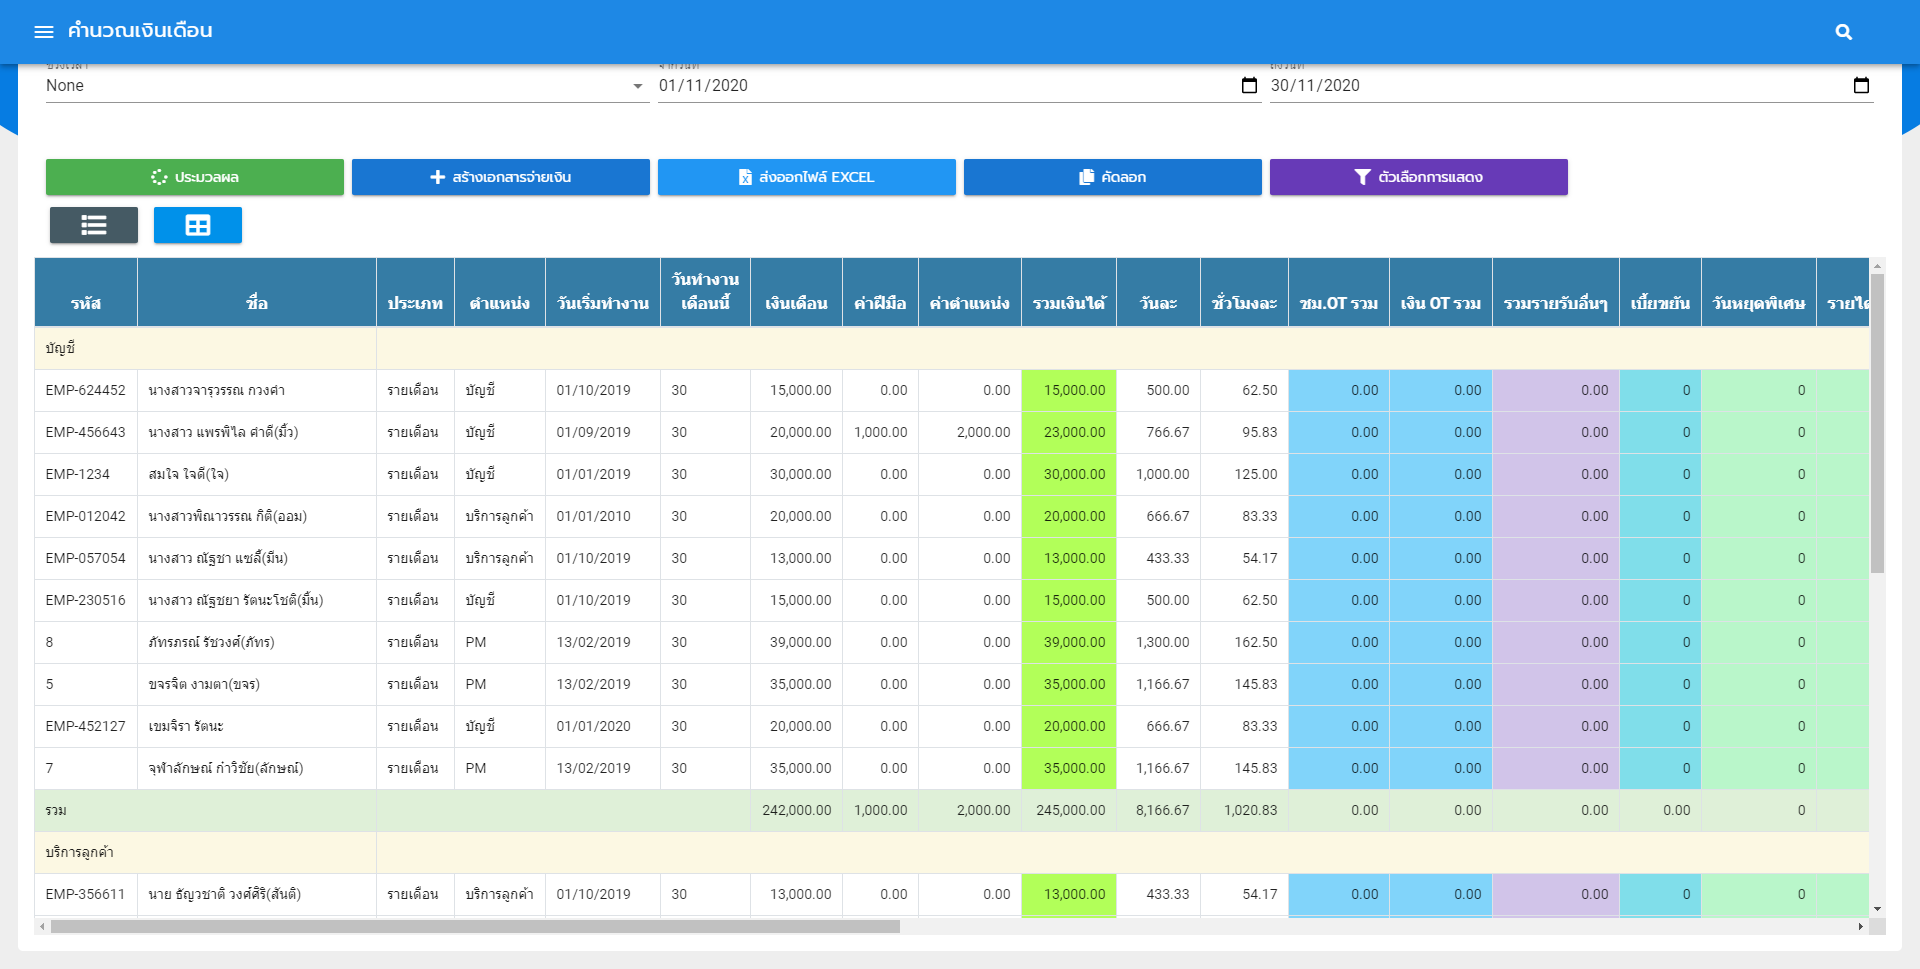Open the start date calendar picker icon
The width and height of the screenshot is (1920, 969).
1249,85
